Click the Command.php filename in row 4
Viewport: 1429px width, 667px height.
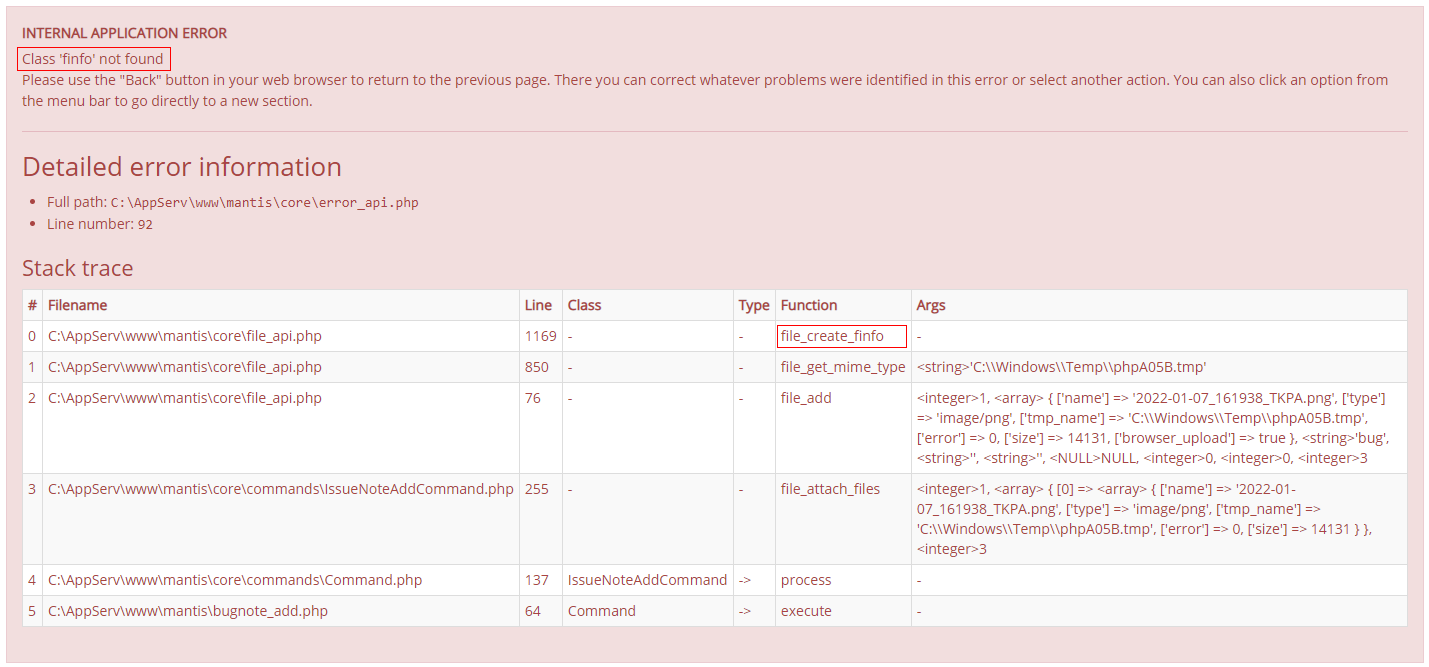pyautogui.click(x=235, y=580)
